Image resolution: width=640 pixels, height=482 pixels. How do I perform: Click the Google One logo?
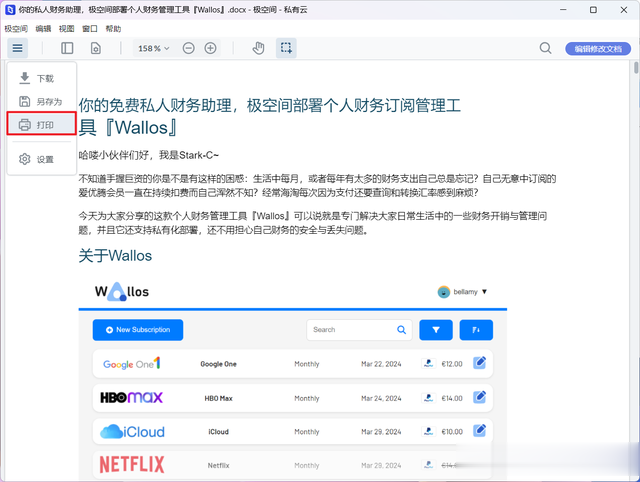(131, 363)
